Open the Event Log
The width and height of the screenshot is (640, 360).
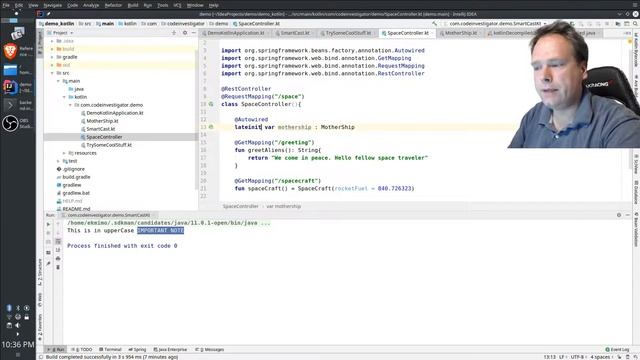click(617, 349)
